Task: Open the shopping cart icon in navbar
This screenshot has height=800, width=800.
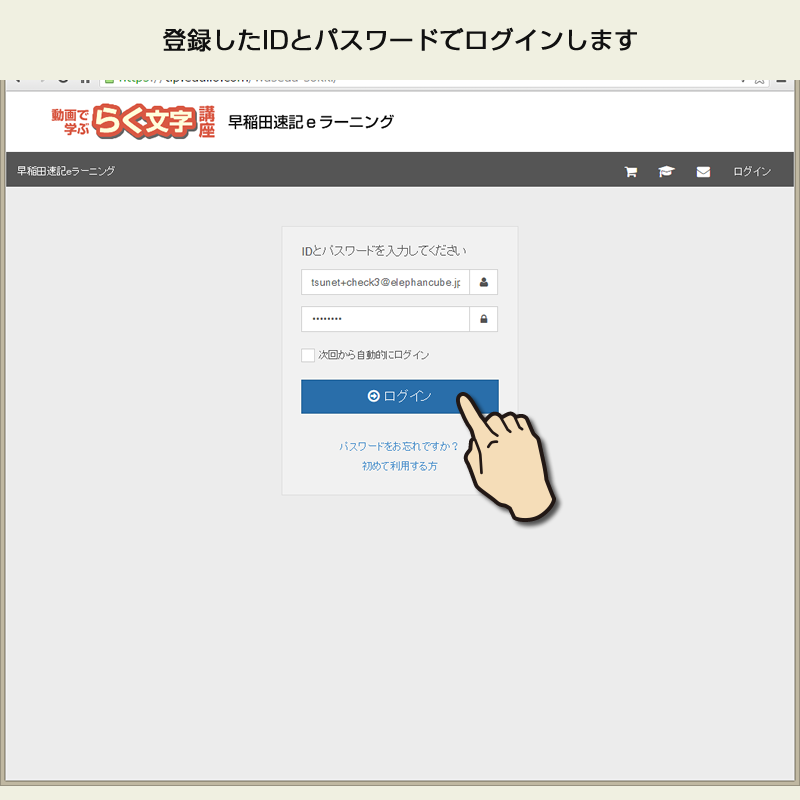Action: pyautogui.click(x=631, y=171)
